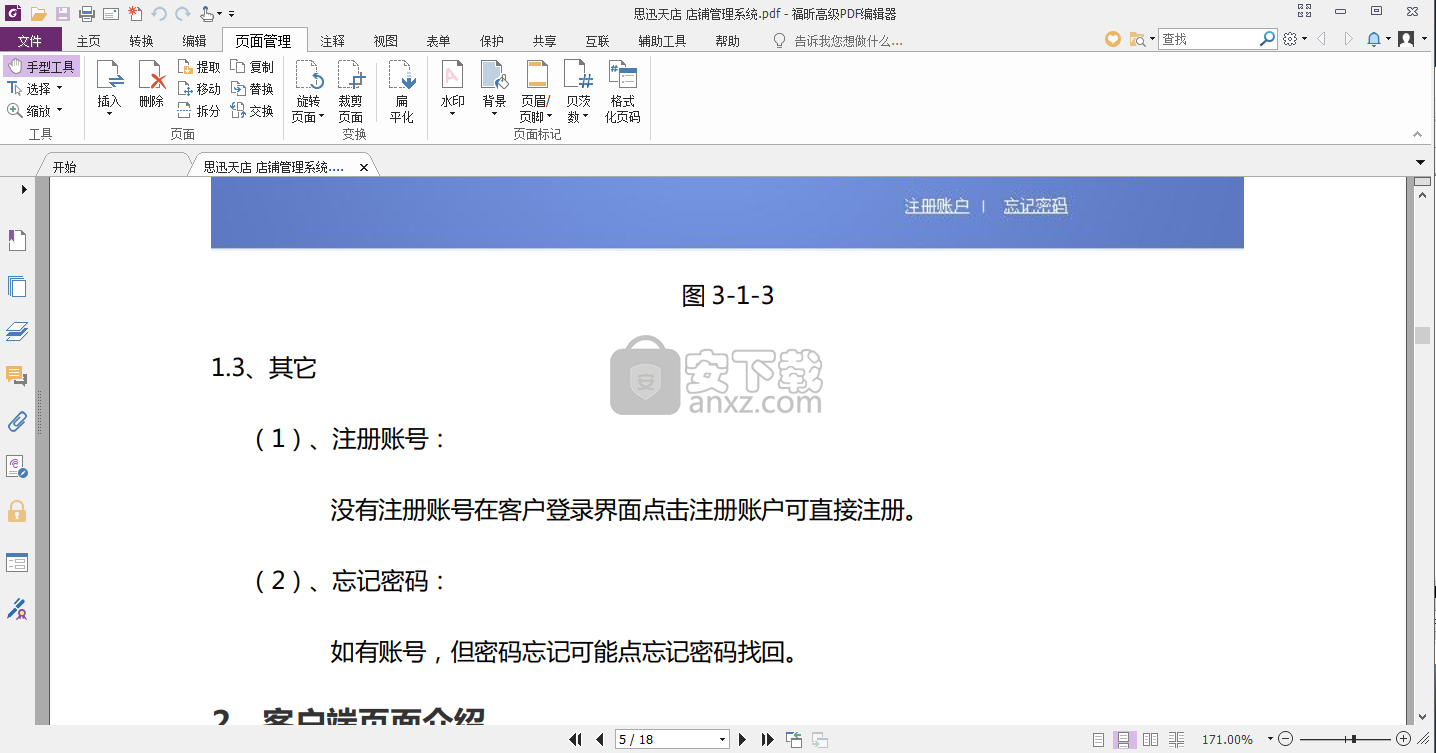Switch to the Comment (注释) tab

tap(332, 41)
